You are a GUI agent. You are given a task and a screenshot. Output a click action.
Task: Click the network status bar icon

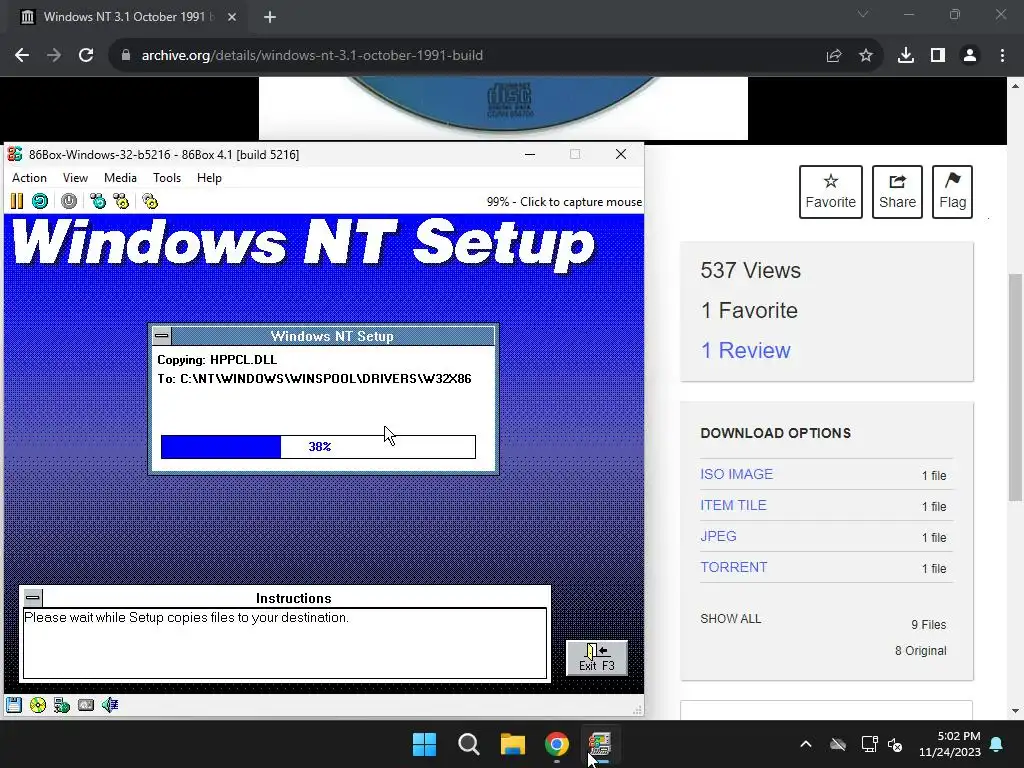[x=62, y=705]
